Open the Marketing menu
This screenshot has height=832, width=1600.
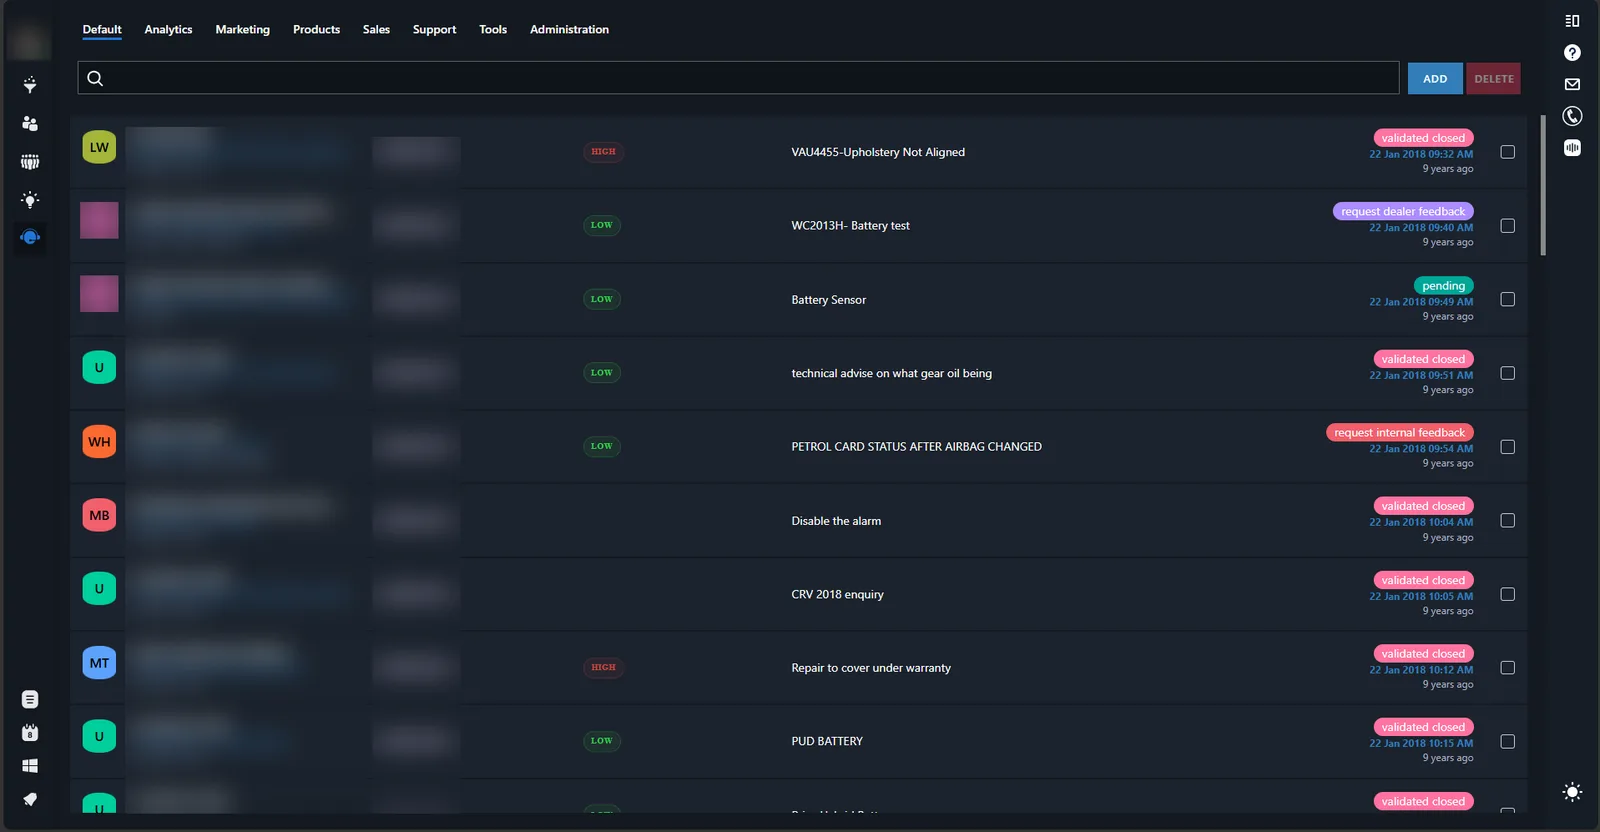pos(242,29)
